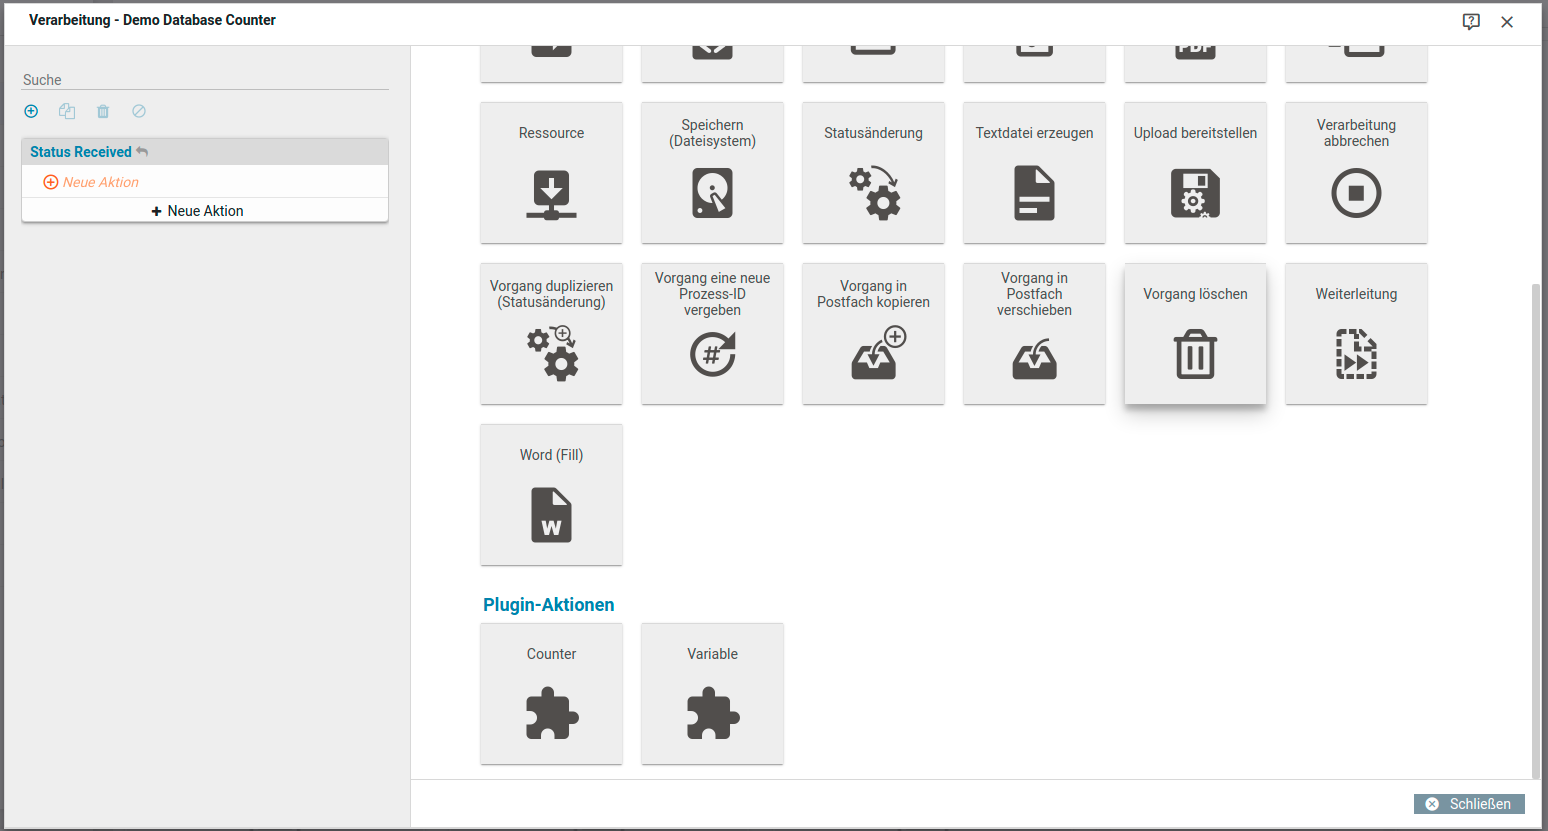Click the + Neue Aktion button

198,211
